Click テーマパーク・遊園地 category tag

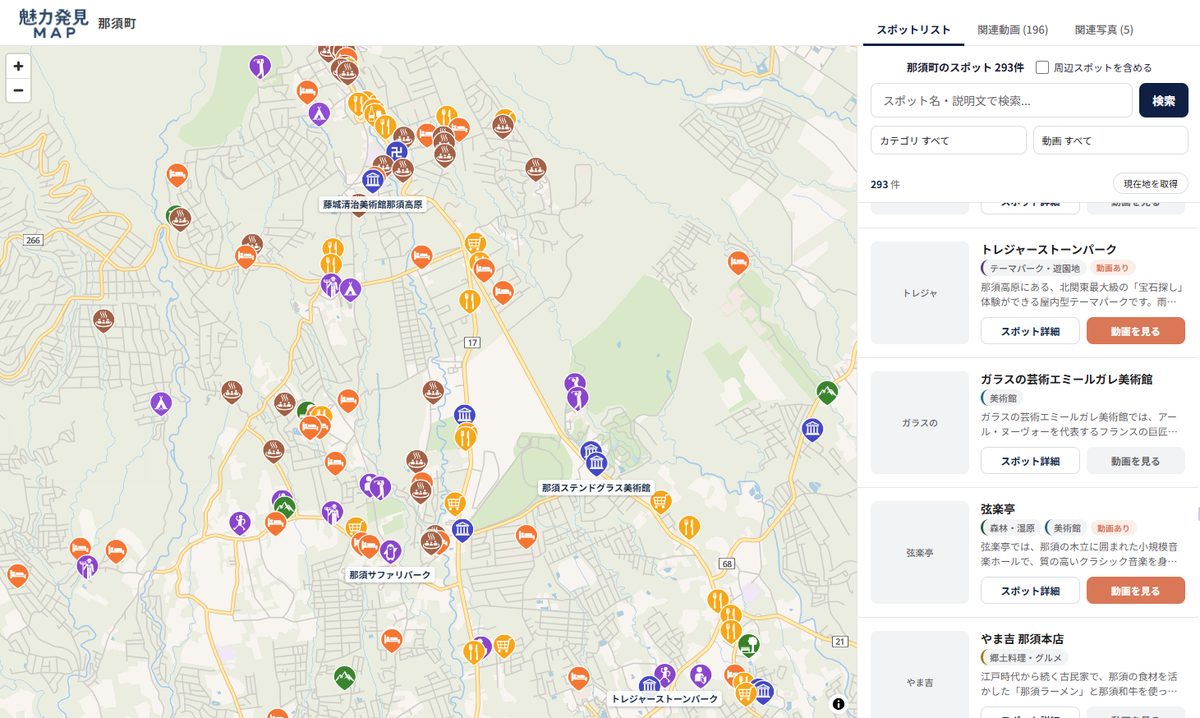1033,269
